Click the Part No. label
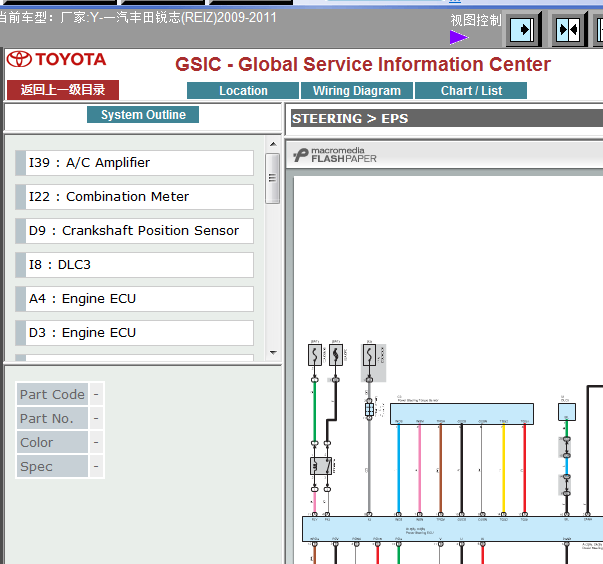The image size is (603, 564). click(52, 418)
